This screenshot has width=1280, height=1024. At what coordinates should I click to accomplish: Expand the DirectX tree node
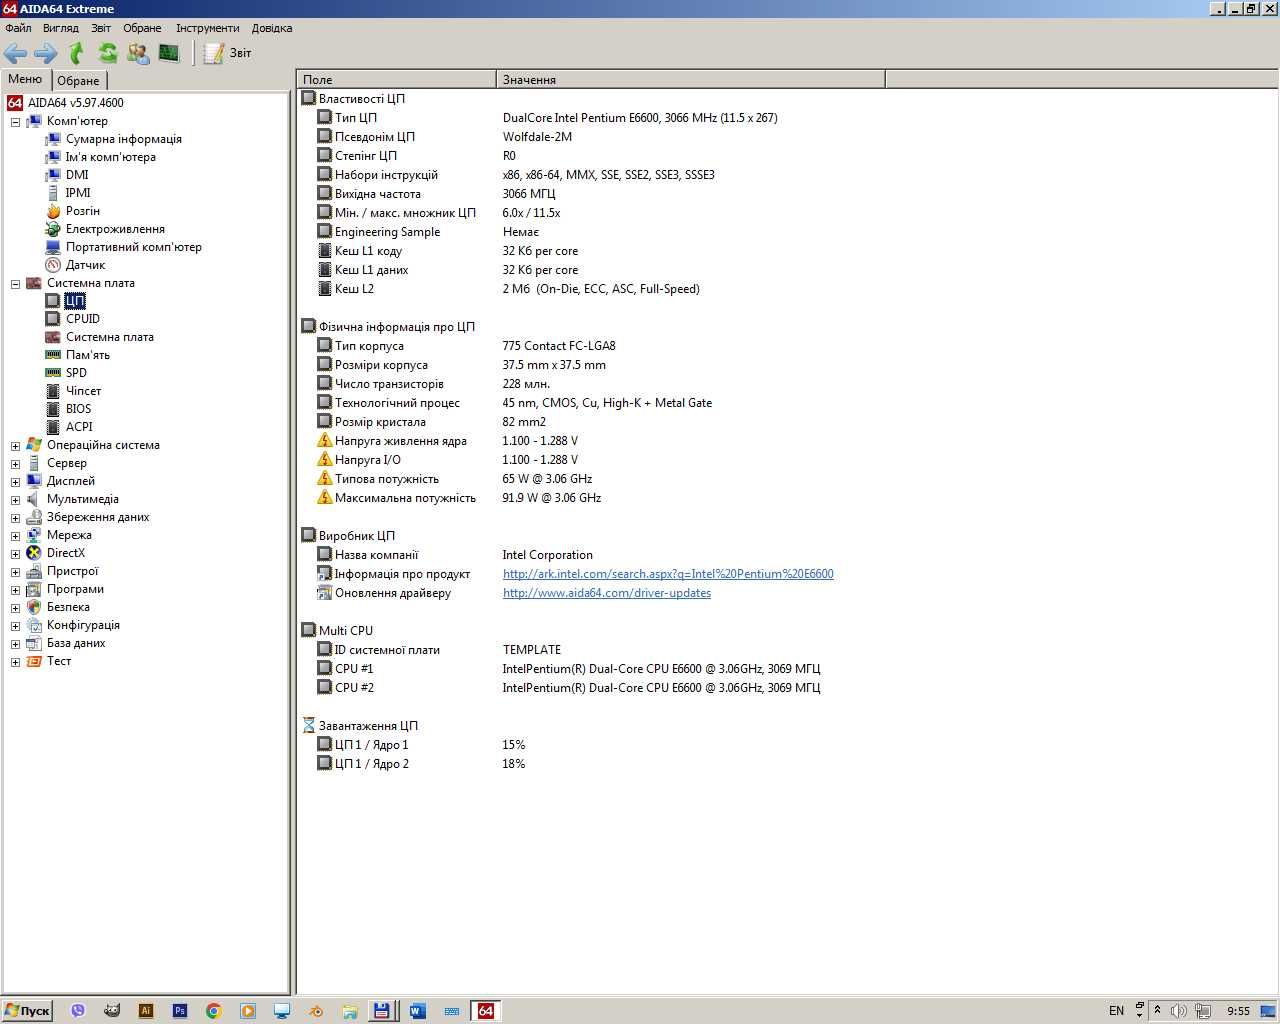pyautogui.click(x=15, y=554)
